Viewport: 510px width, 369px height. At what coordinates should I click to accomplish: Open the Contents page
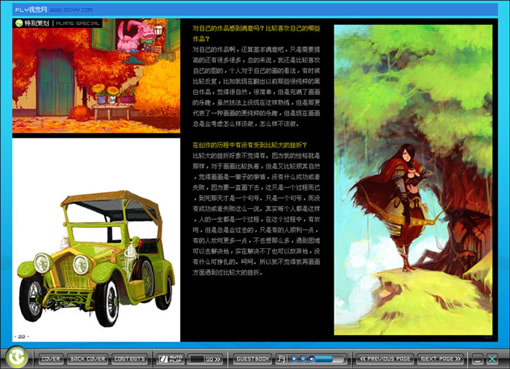129,359
